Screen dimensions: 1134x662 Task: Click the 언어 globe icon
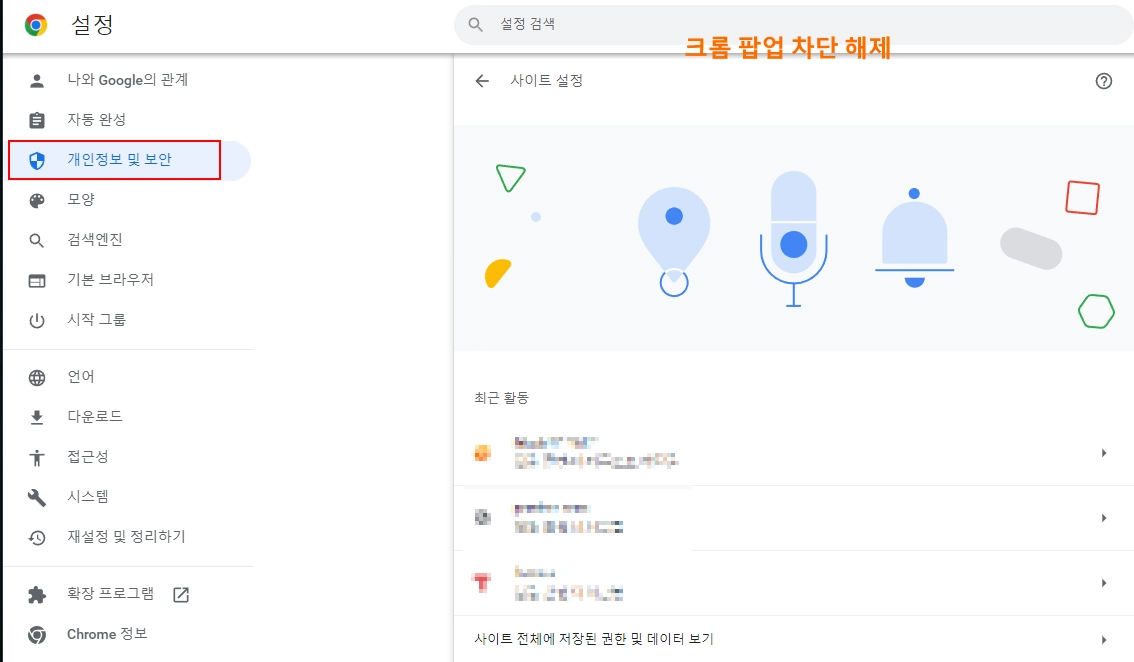tap(38, 376)
